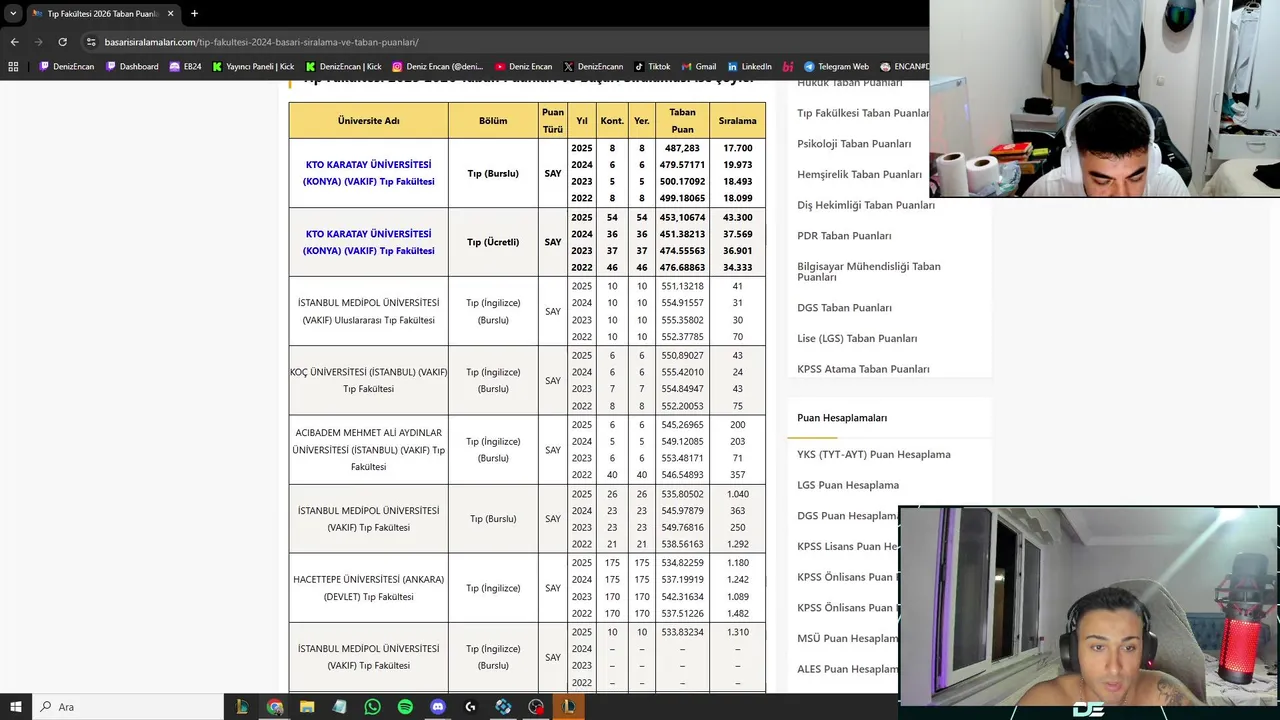Open the DenizEncan | Kick bookmark

[x=343, y=66]
